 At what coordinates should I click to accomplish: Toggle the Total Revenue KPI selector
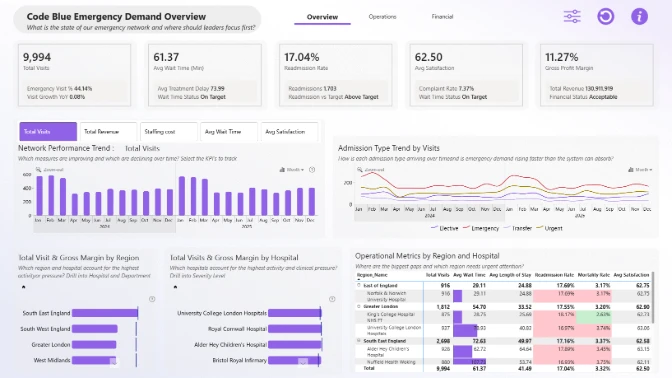click(108, 132)
